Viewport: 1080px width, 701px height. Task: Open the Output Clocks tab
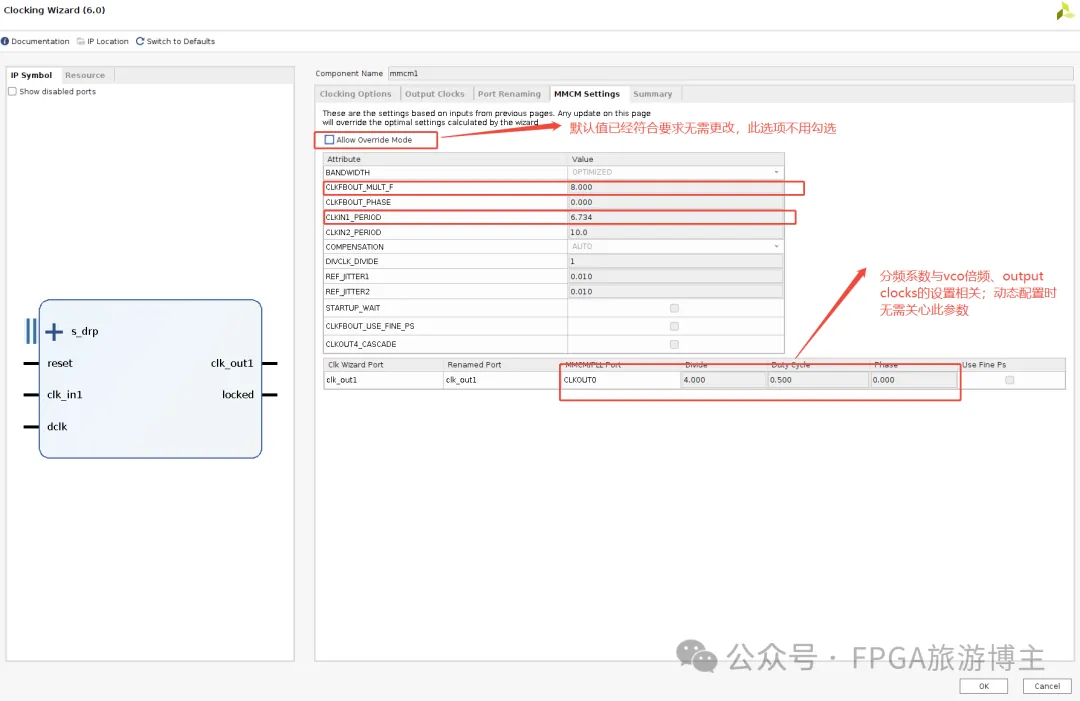pyautogui.click(x=435, y=94)
